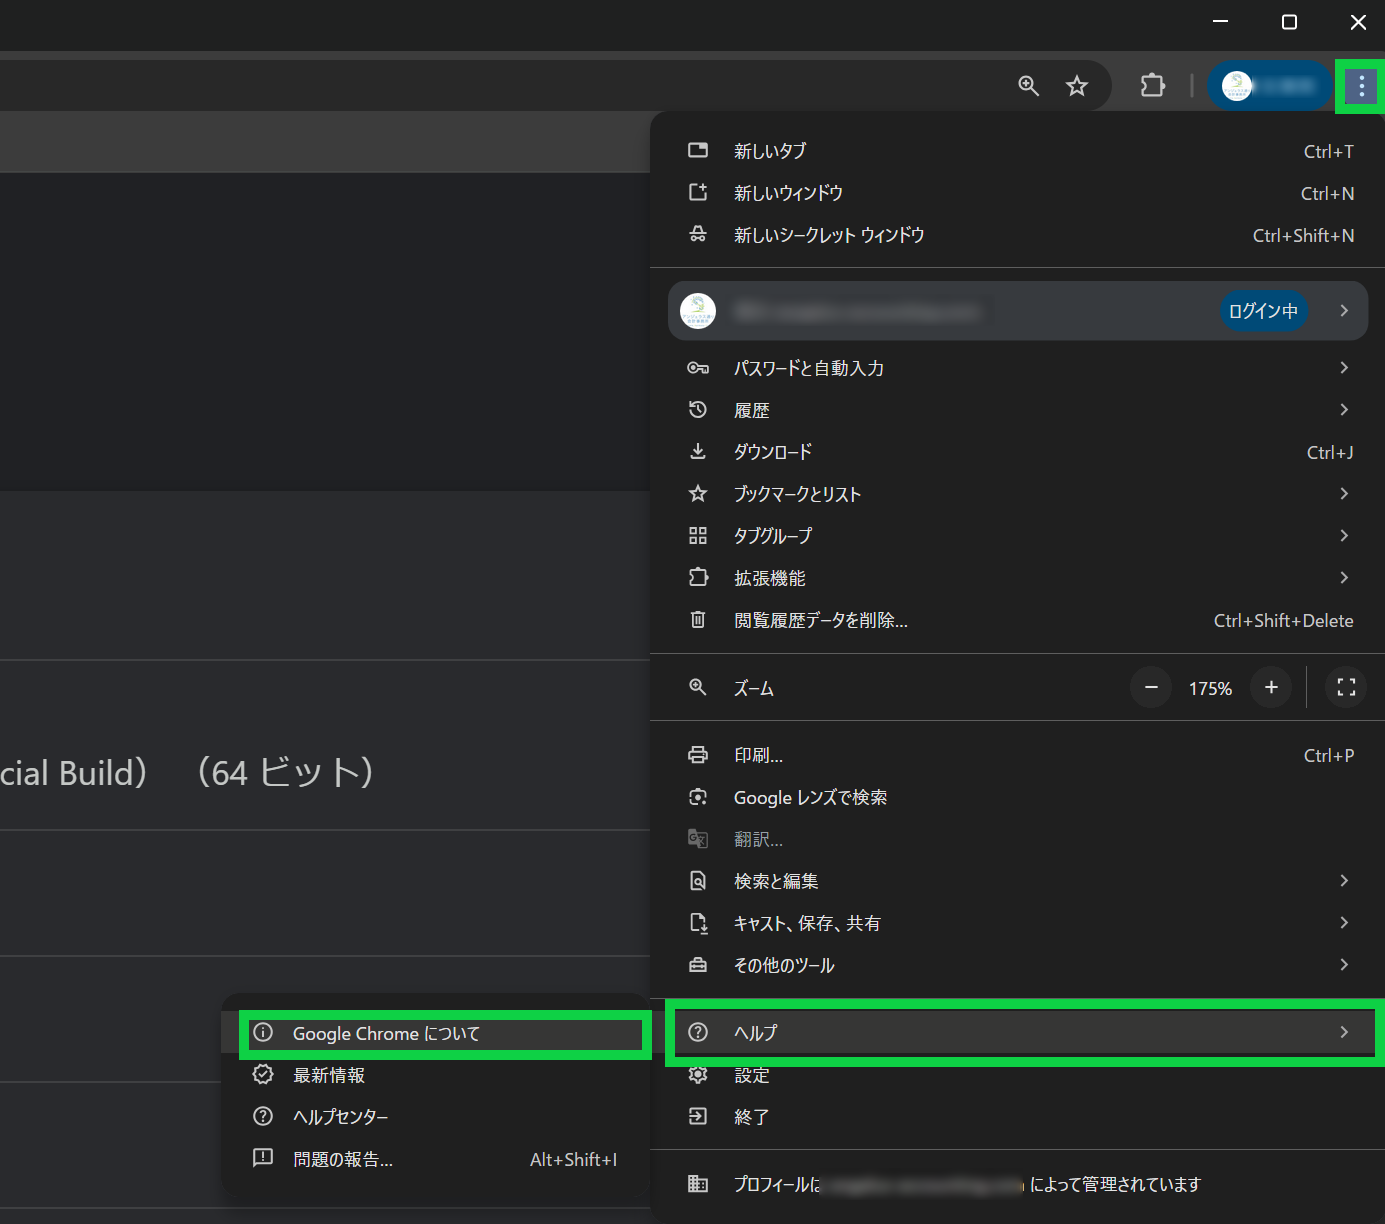Open the Extensions puzzle icon in toolbar
Viewport: 1385px width, 1224px height.
point(1152,86)
